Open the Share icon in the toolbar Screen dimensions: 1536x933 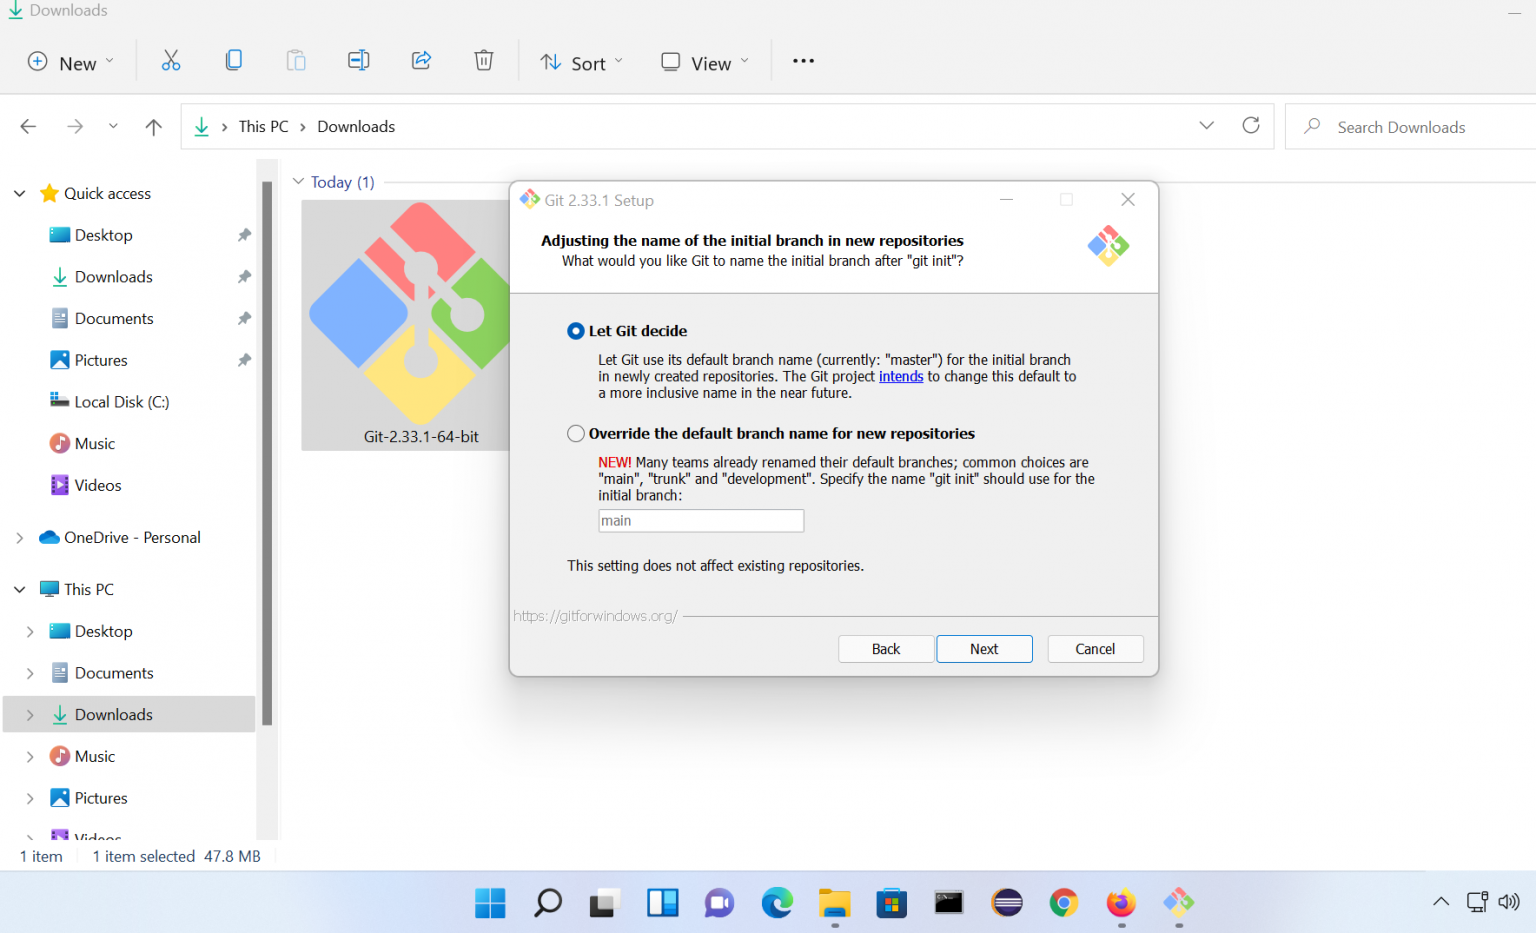pyautogui.click(x=421, y=60)
